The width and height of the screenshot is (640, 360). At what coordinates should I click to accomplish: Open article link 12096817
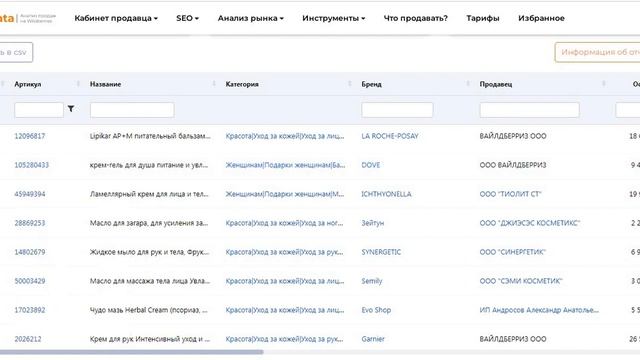pos(30,136)
